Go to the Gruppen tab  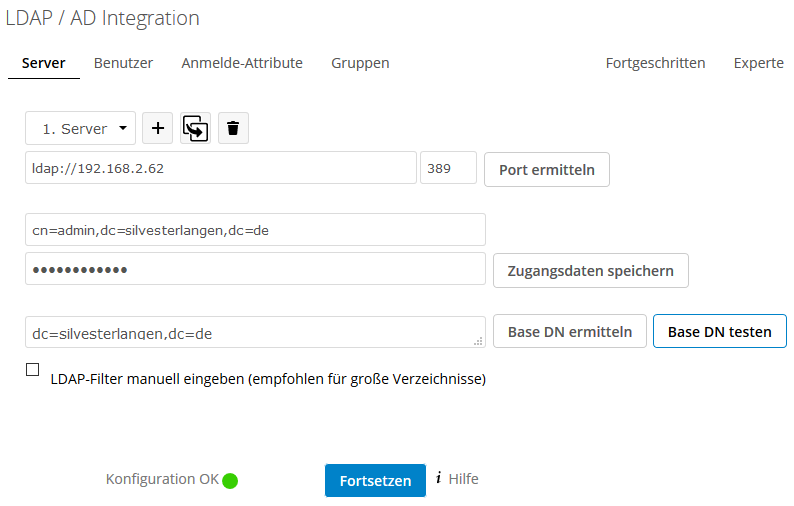(360, 63)
